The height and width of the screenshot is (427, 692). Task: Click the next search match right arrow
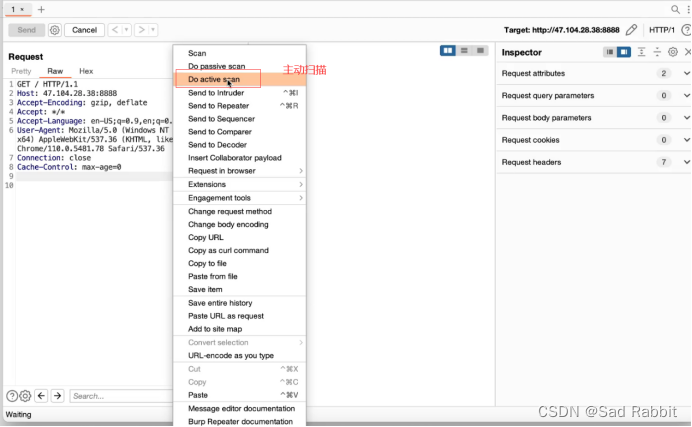click(x=57, y=396)
